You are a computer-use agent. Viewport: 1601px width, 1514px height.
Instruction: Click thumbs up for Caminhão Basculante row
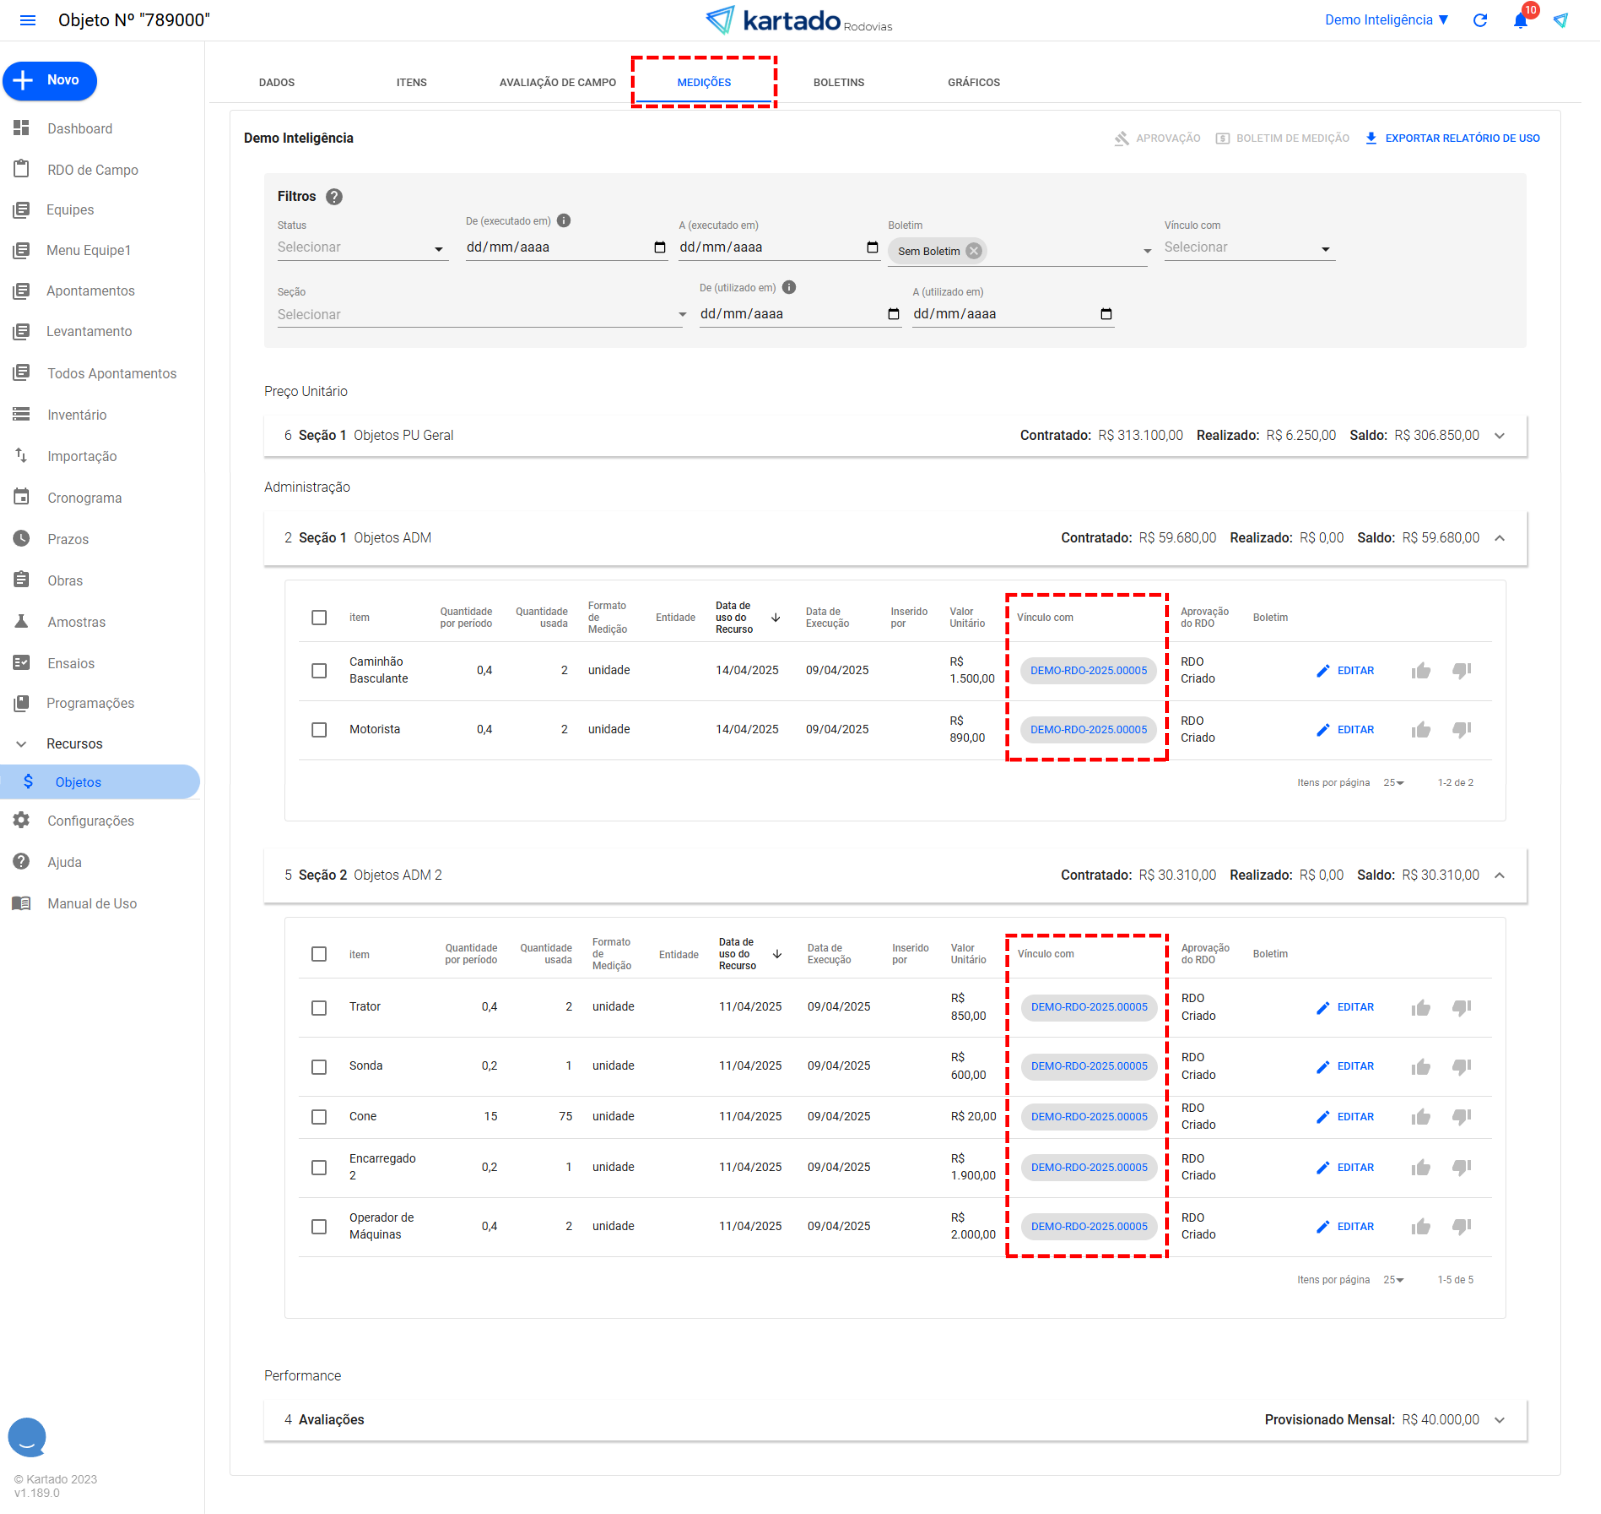[x=1421, y=671]
